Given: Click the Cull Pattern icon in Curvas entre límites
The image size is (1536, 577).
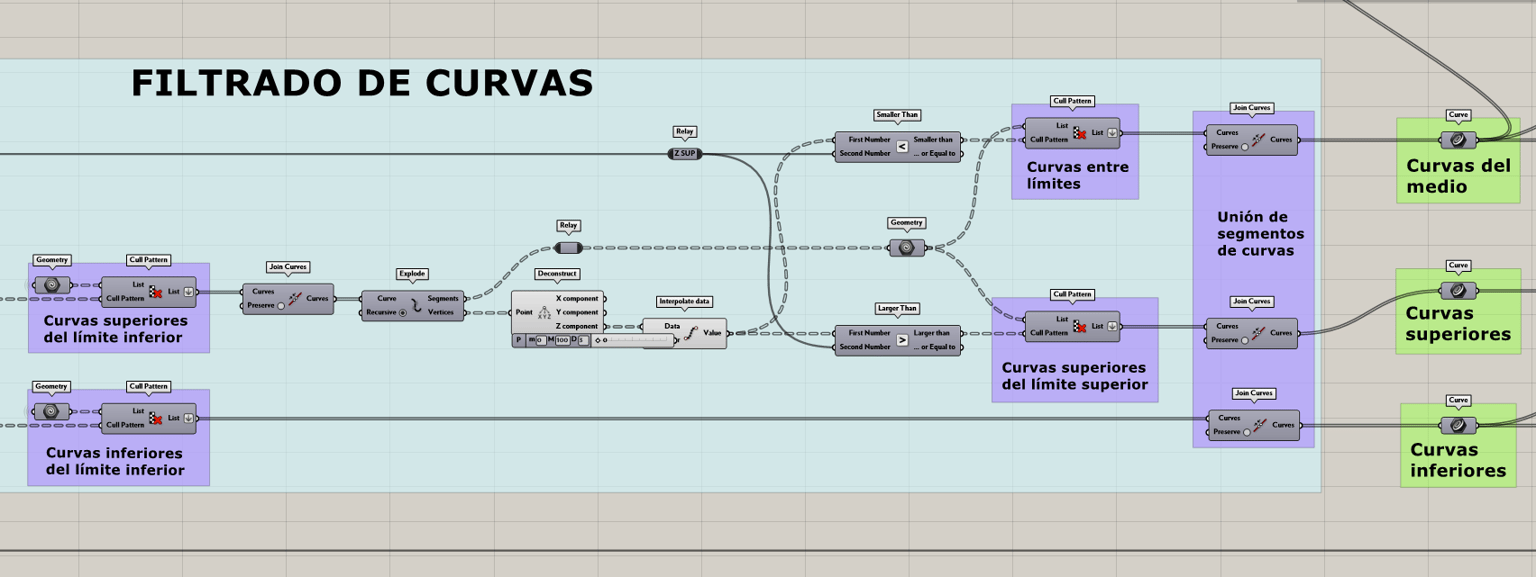Looking at the screenshot, I should point(1079,132).
